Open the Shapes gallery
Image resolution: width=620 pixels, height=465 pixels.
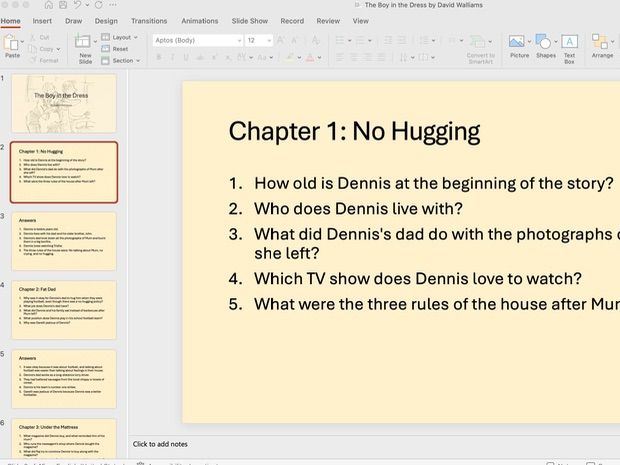coord(545,47)
